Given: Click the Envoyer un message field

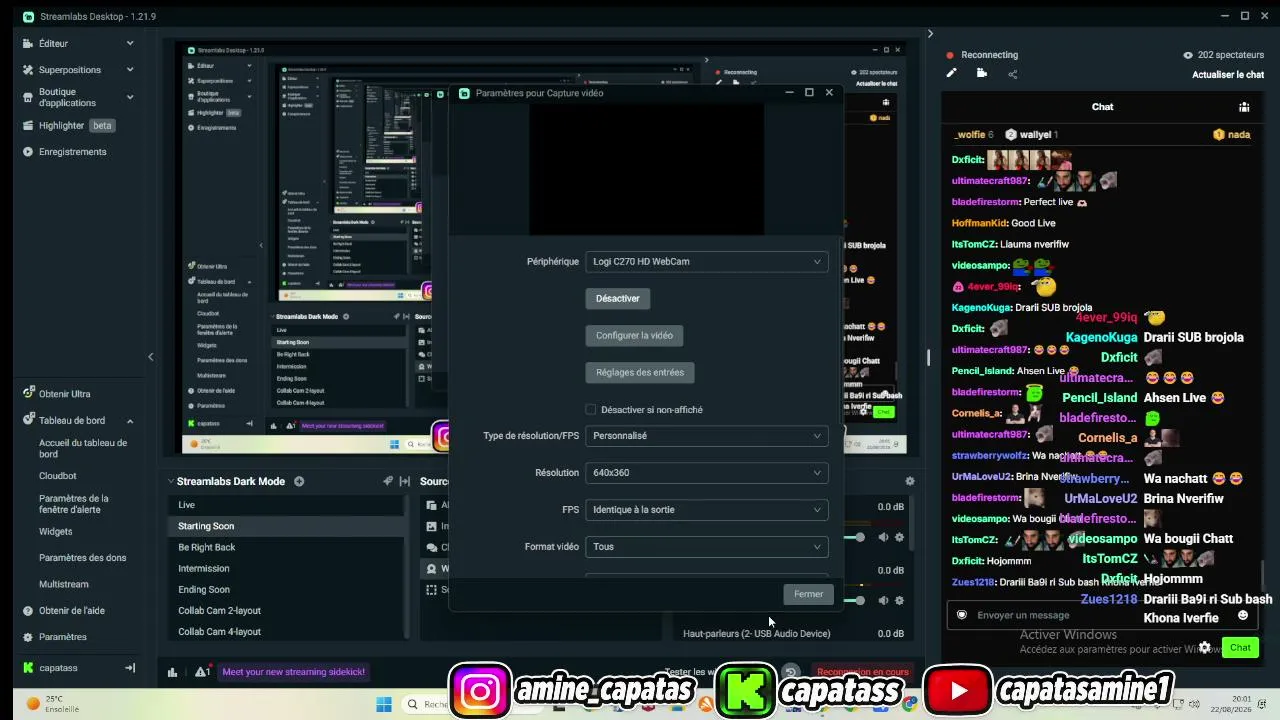Looking at the screenshot, I should [x=1100, y=615].
